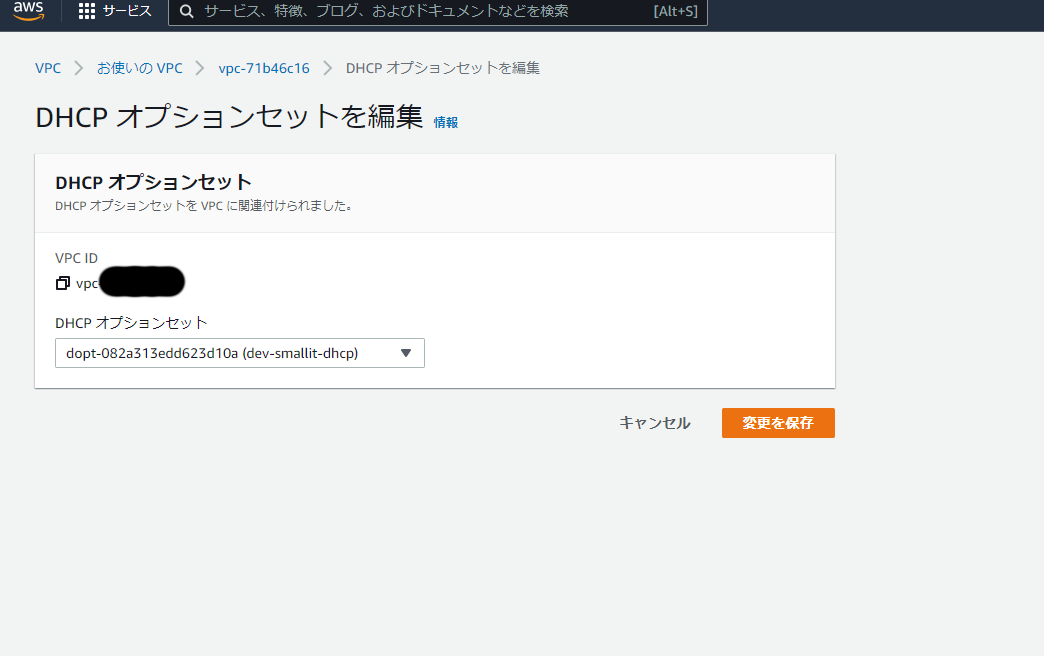1044x656 pixels.
Task: Click the chevron after vpc-71b46c16 breadcrumb
Action: click(328, 68)
